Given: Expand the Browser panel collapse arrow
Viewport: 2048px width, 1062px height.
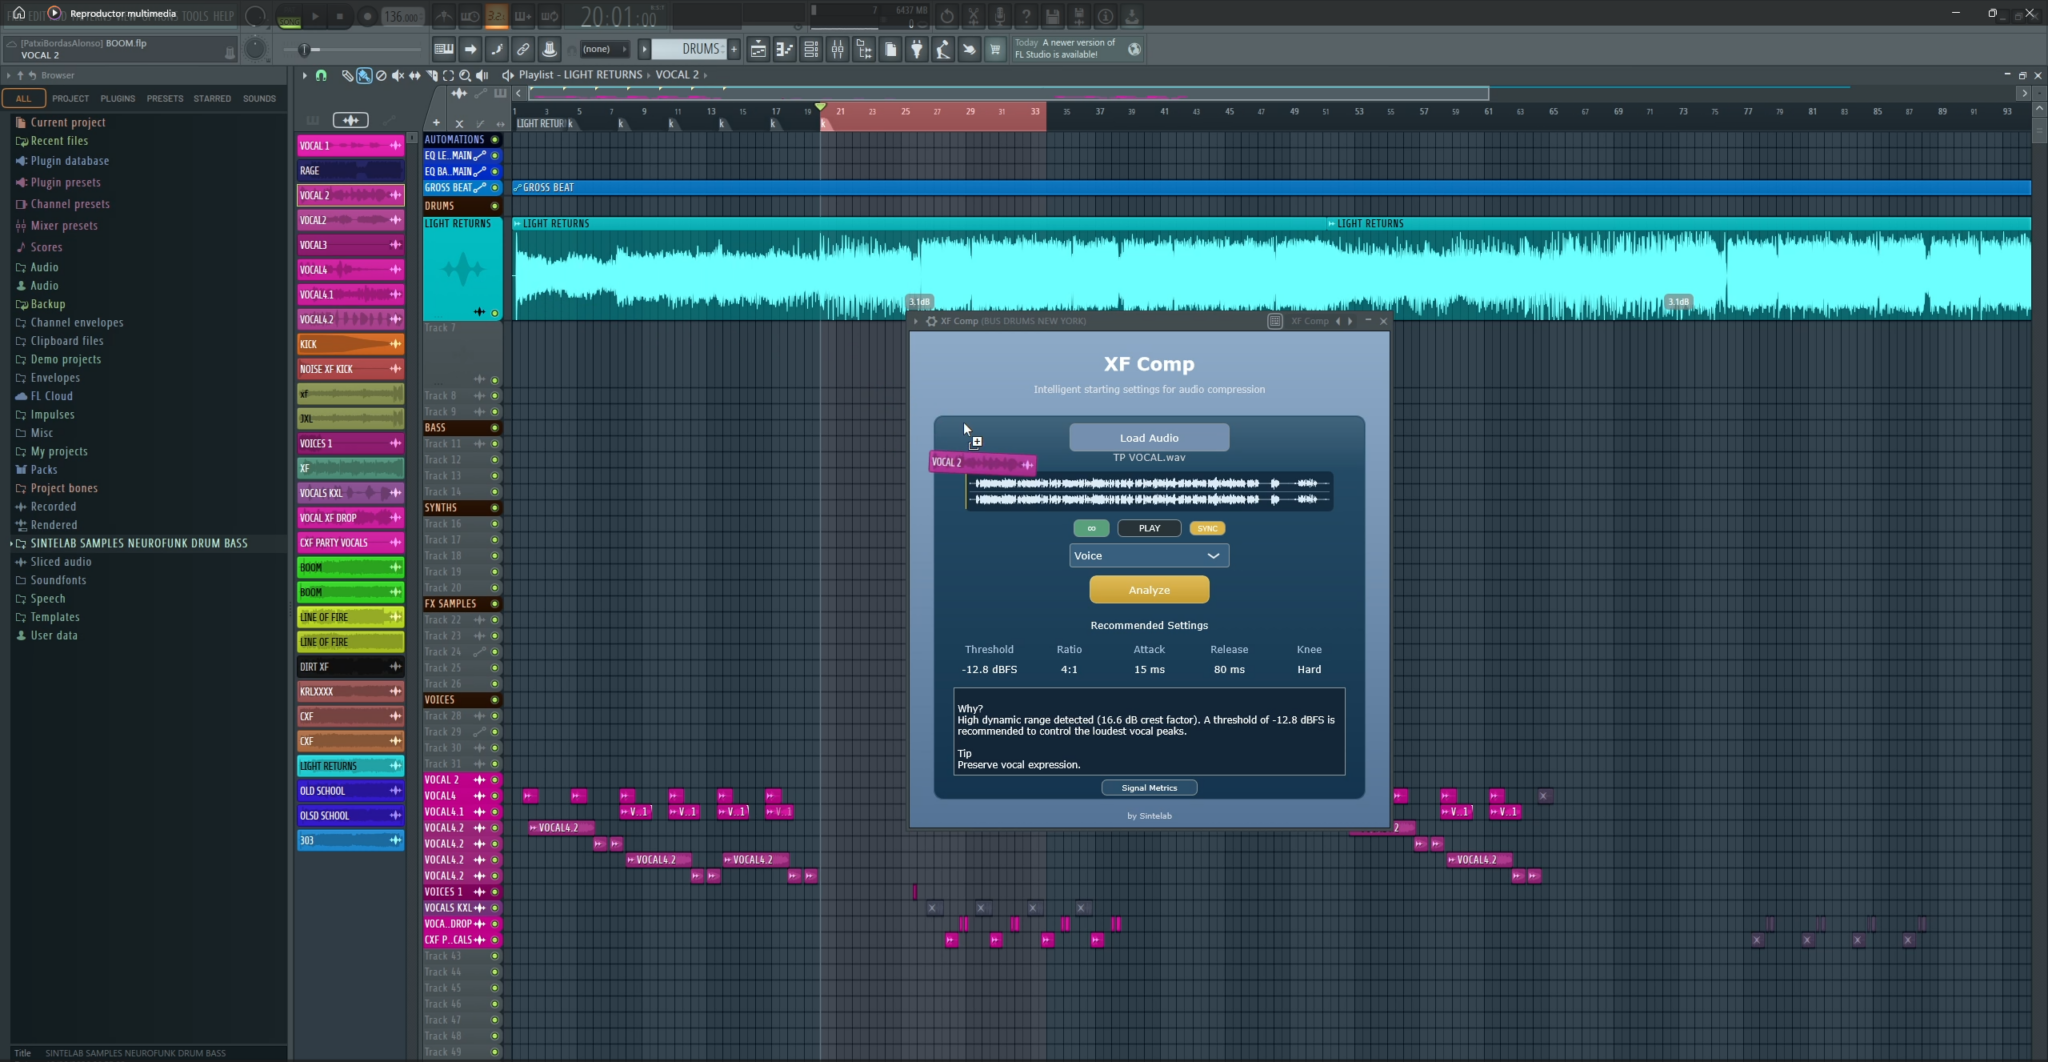Looking at the screenshot, I should point(8,75).
